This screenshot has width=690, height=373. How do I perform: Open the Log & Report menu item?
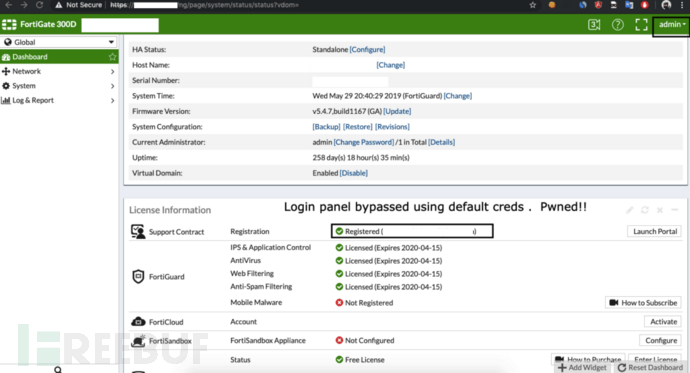click(33, 100)
